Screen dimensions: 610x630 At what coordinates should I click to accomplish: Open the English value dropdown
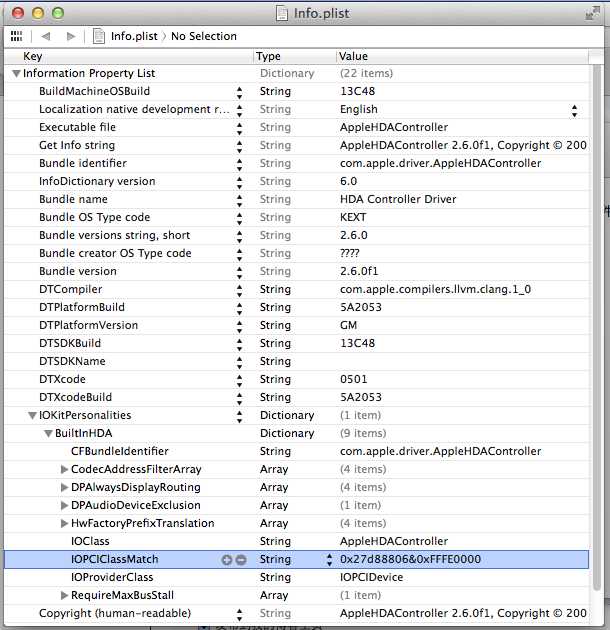pos(574,111)
